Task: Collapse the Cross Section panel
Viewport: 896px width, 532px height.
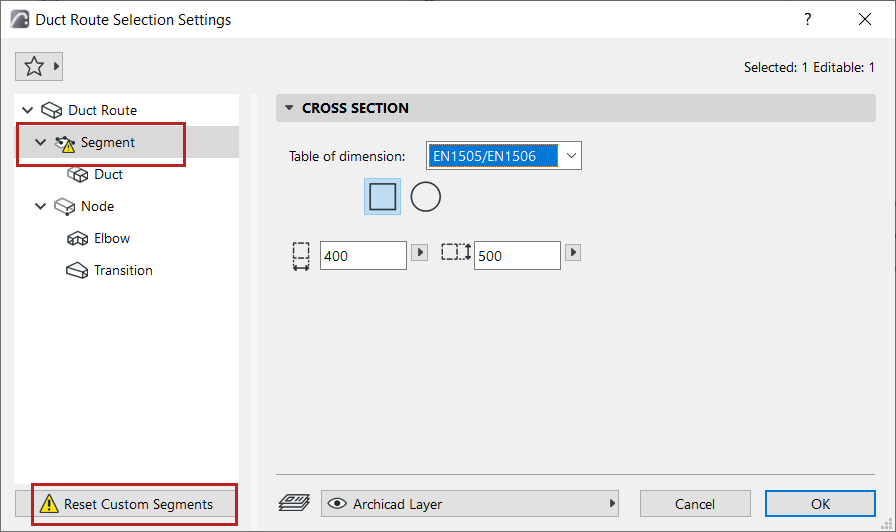Action: (290, 108)
